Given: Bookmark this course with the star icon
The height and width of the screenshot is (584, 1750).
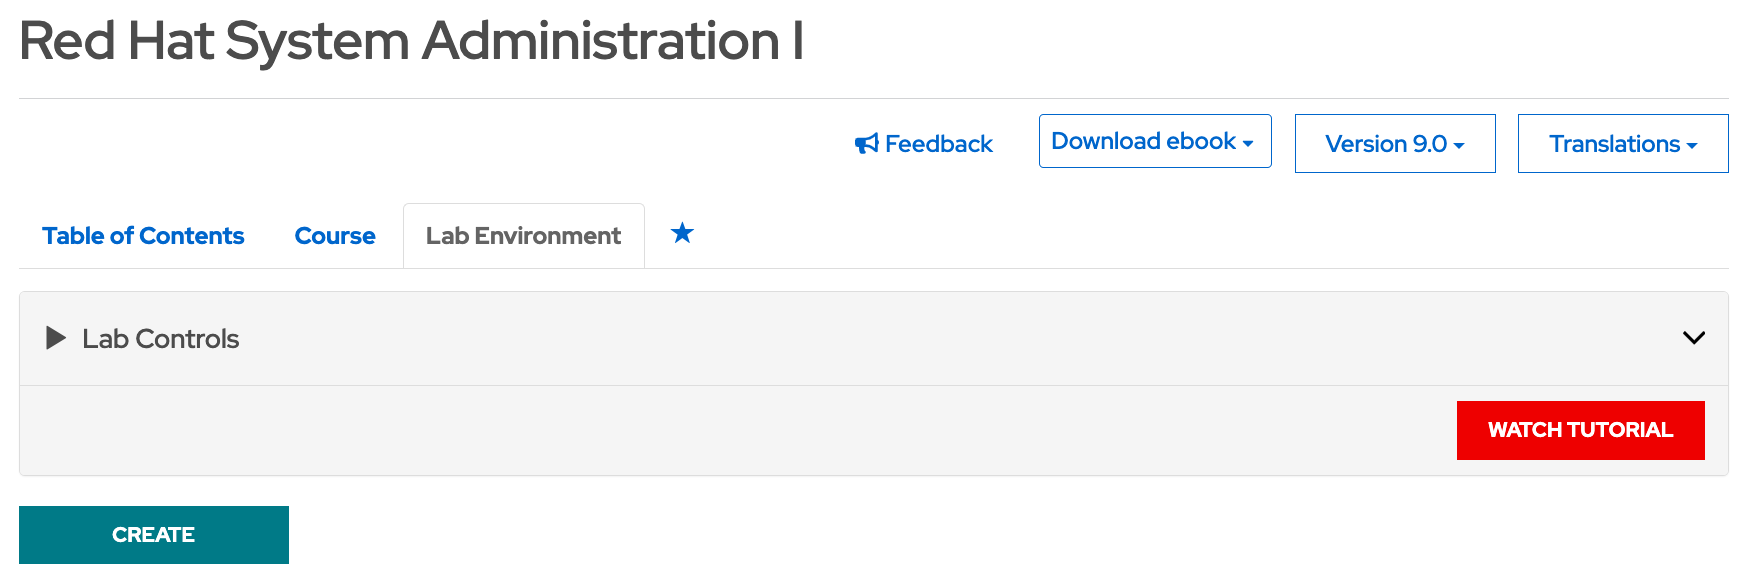Looking at the screenshot, I should (682, 234).
